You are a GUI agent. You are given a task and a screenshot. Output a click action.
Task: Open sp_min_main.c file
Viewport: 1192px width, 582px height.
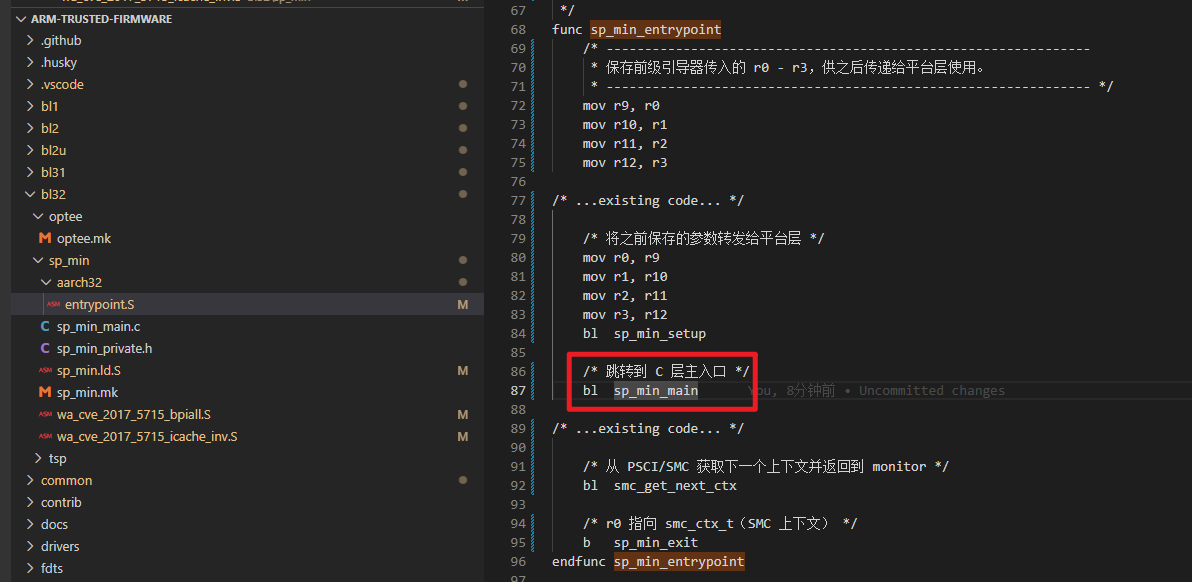[x=99, y=327]
